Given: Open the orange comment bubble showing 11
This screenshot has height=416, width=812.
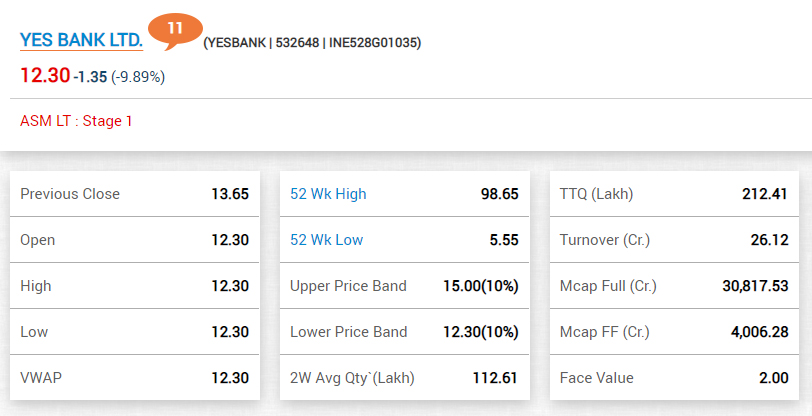Looking at the screenshot, I should [175, 29].
